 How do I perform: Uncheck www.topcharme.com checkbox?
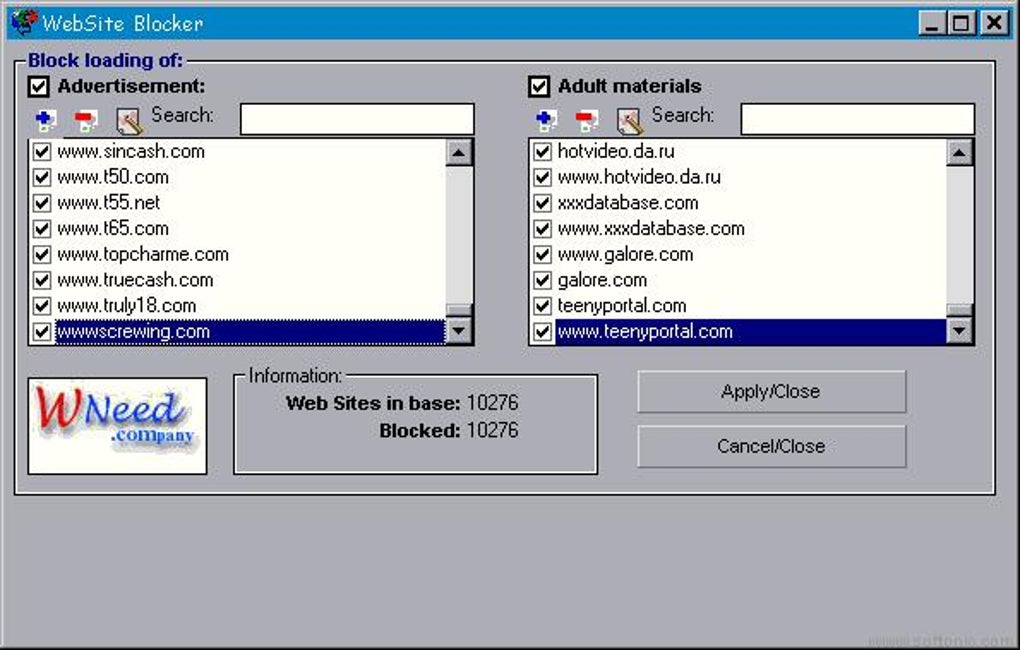(42, 254)
